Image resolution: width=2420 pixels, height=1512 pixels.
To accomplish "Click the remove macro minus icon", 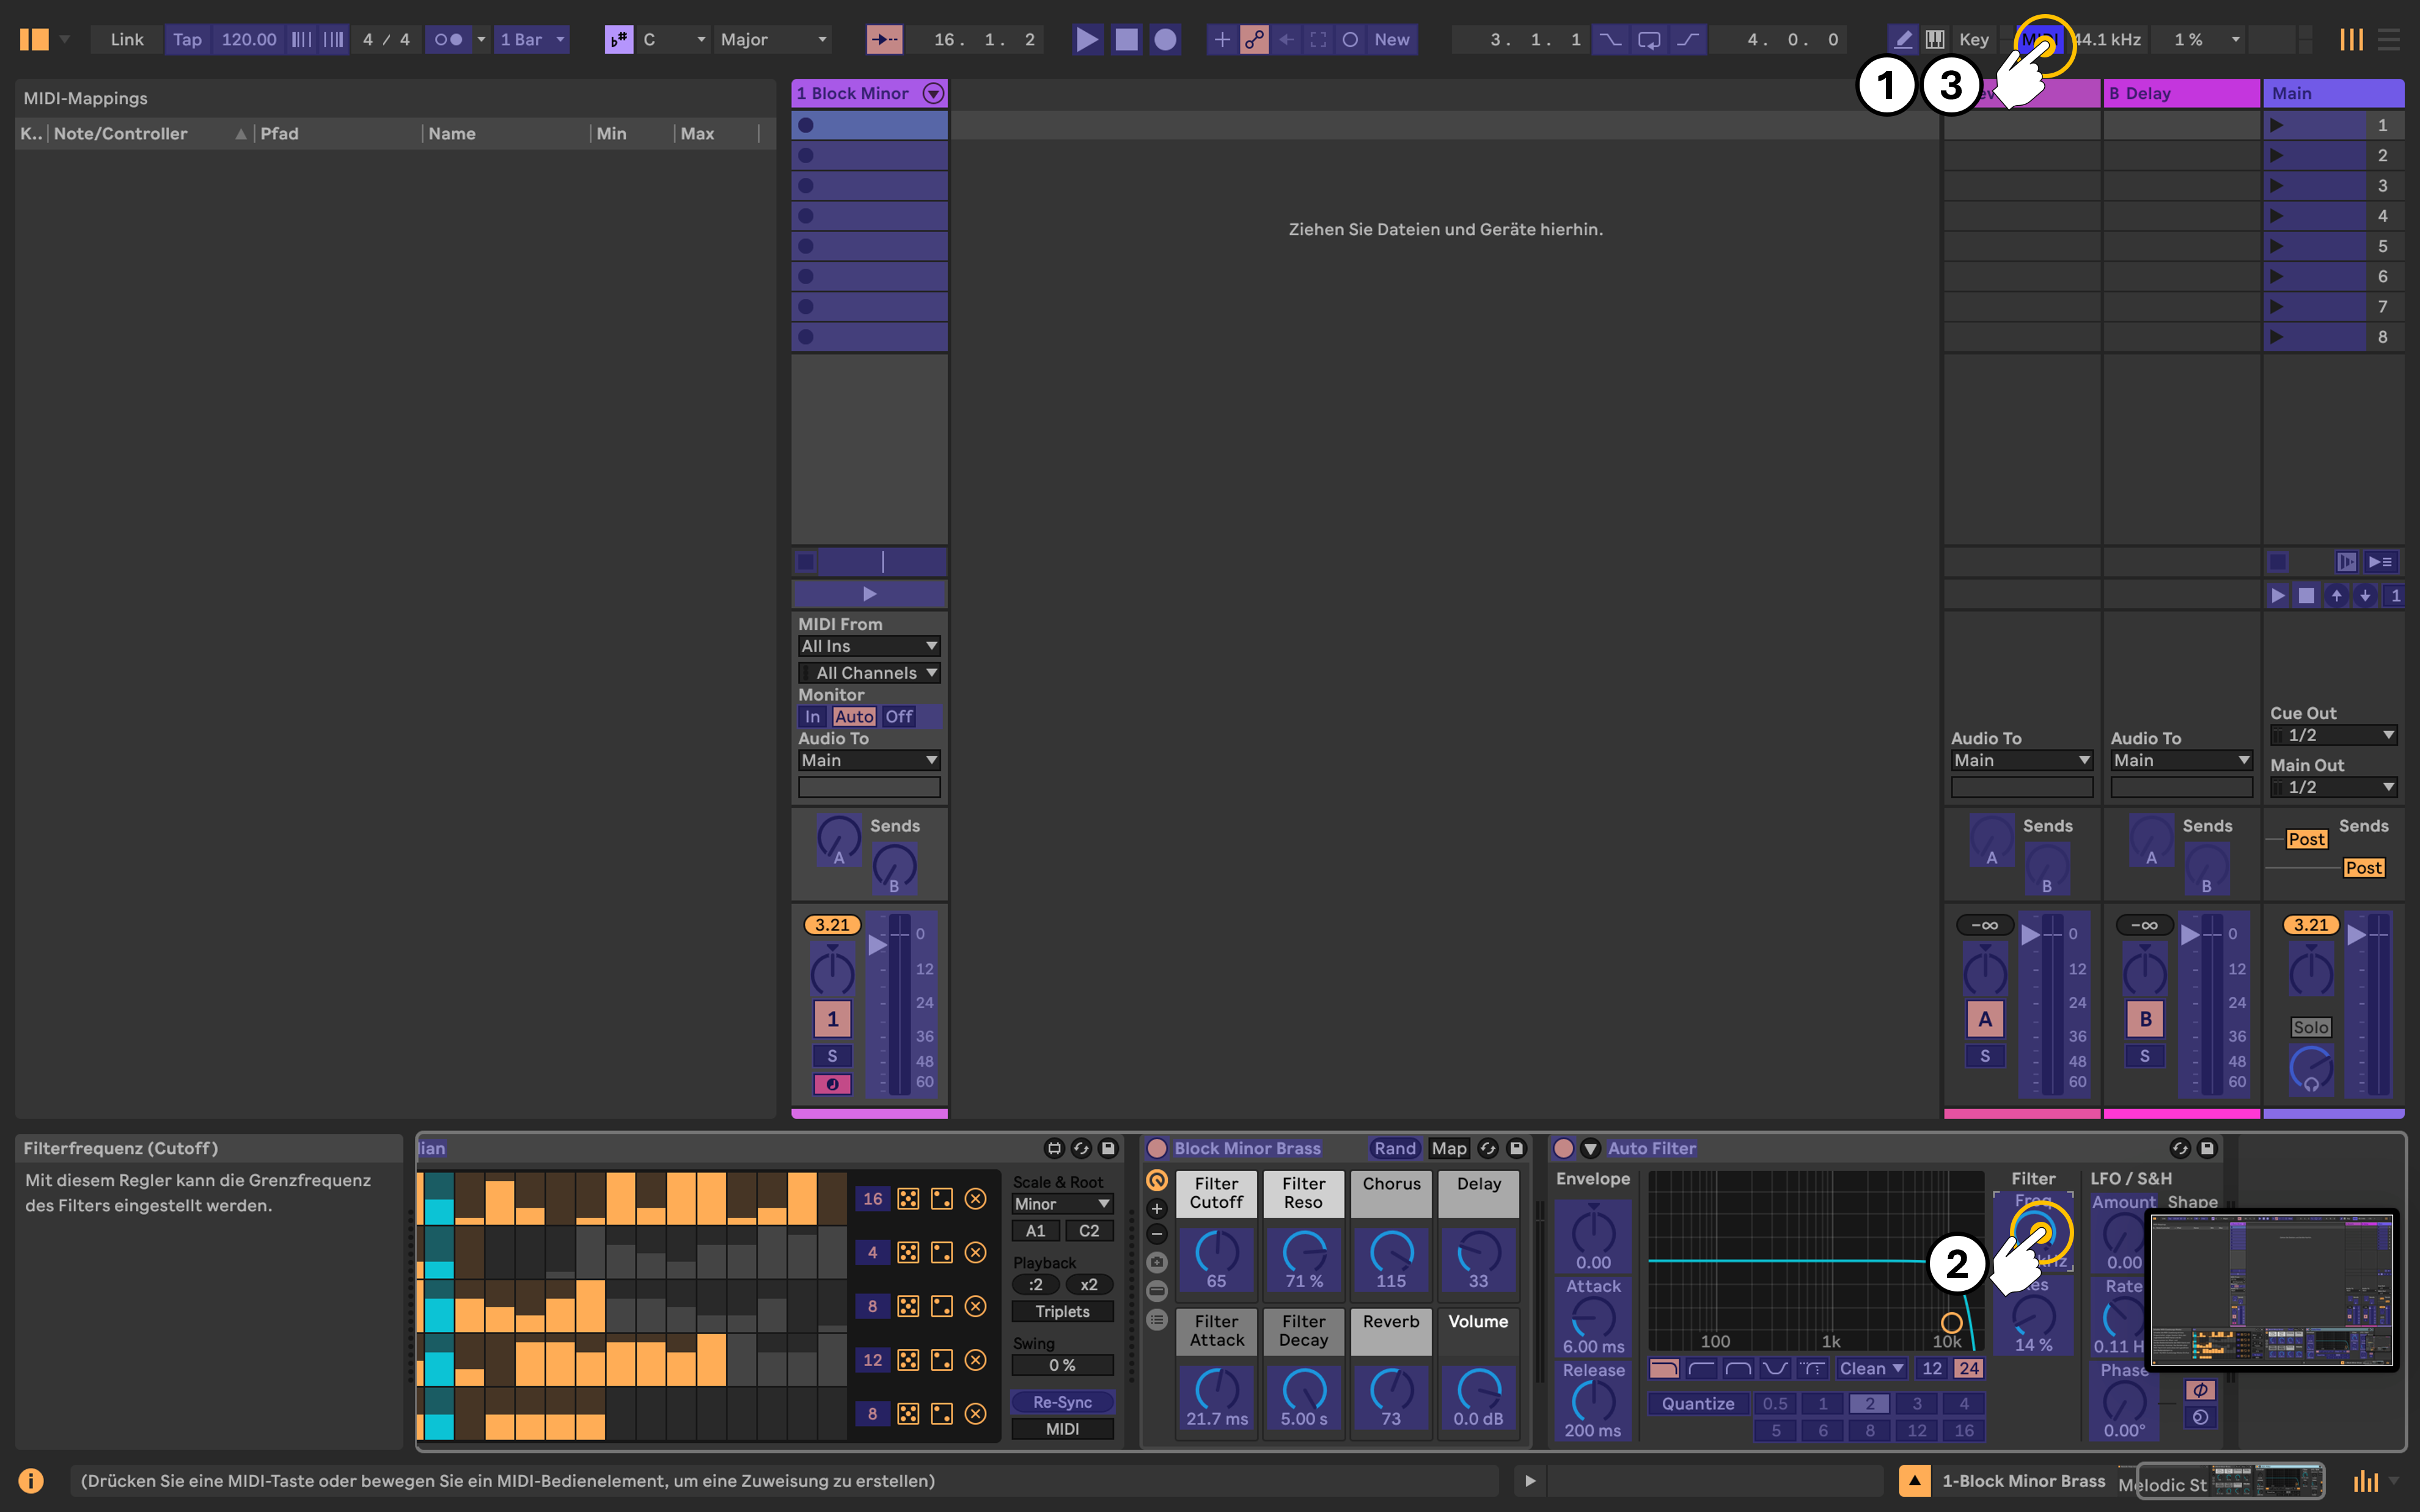I will point(1157,1234).
